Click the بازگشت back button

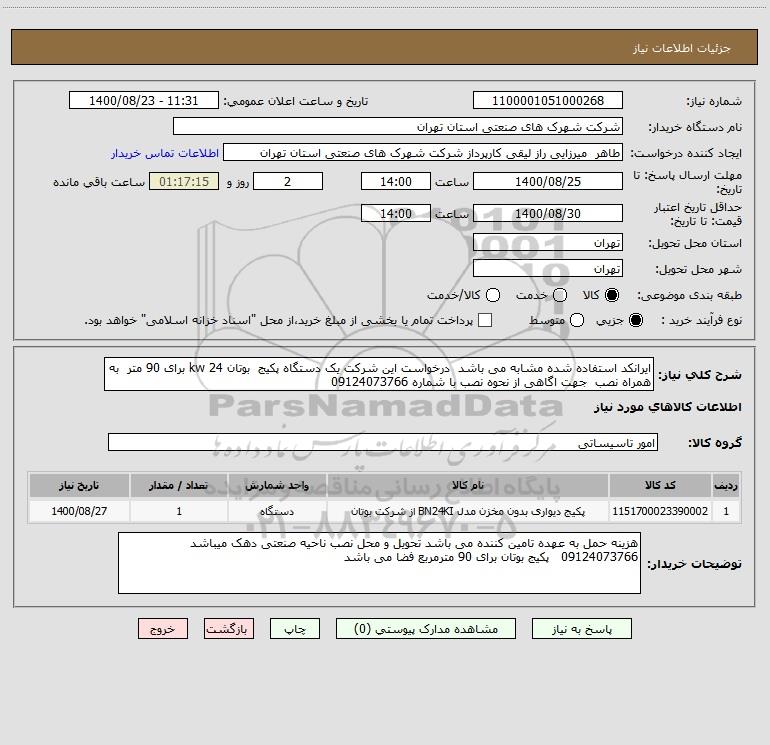click(x=229, y=629)
